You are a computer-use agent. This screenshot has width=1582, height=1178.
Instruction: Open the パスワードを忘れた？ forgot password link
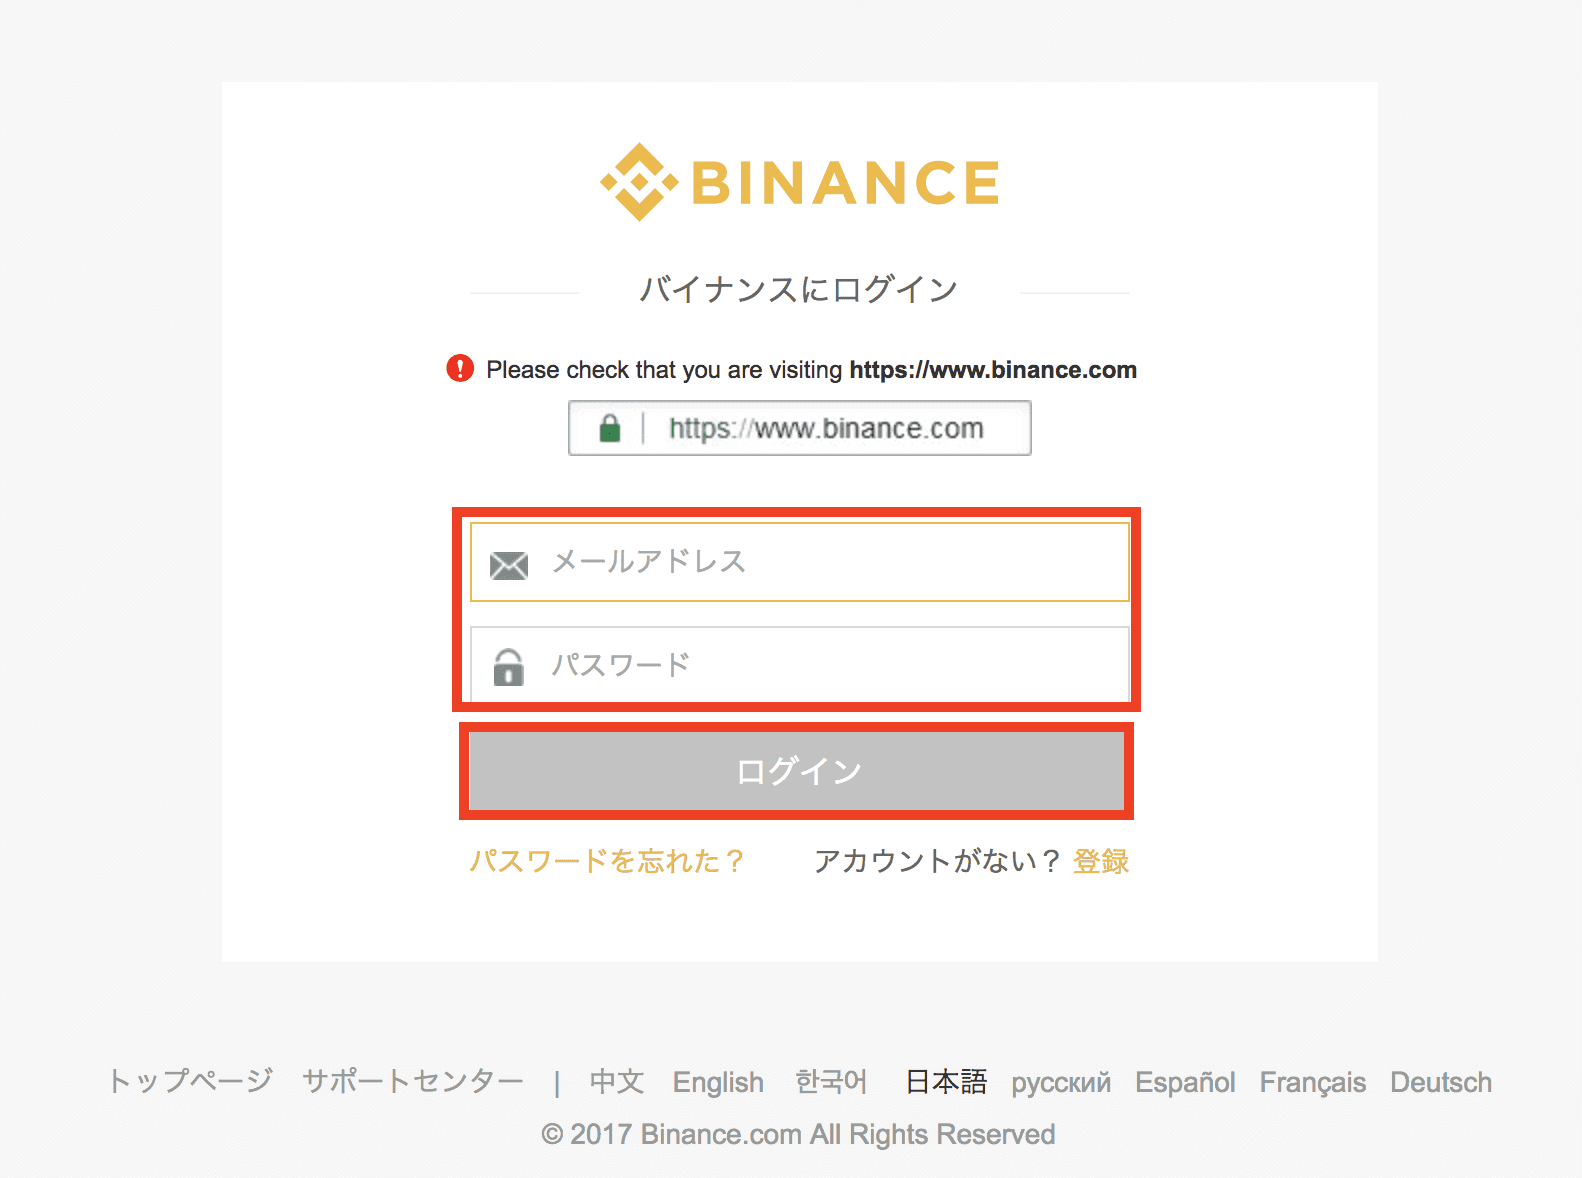click(x=607, y=861)
